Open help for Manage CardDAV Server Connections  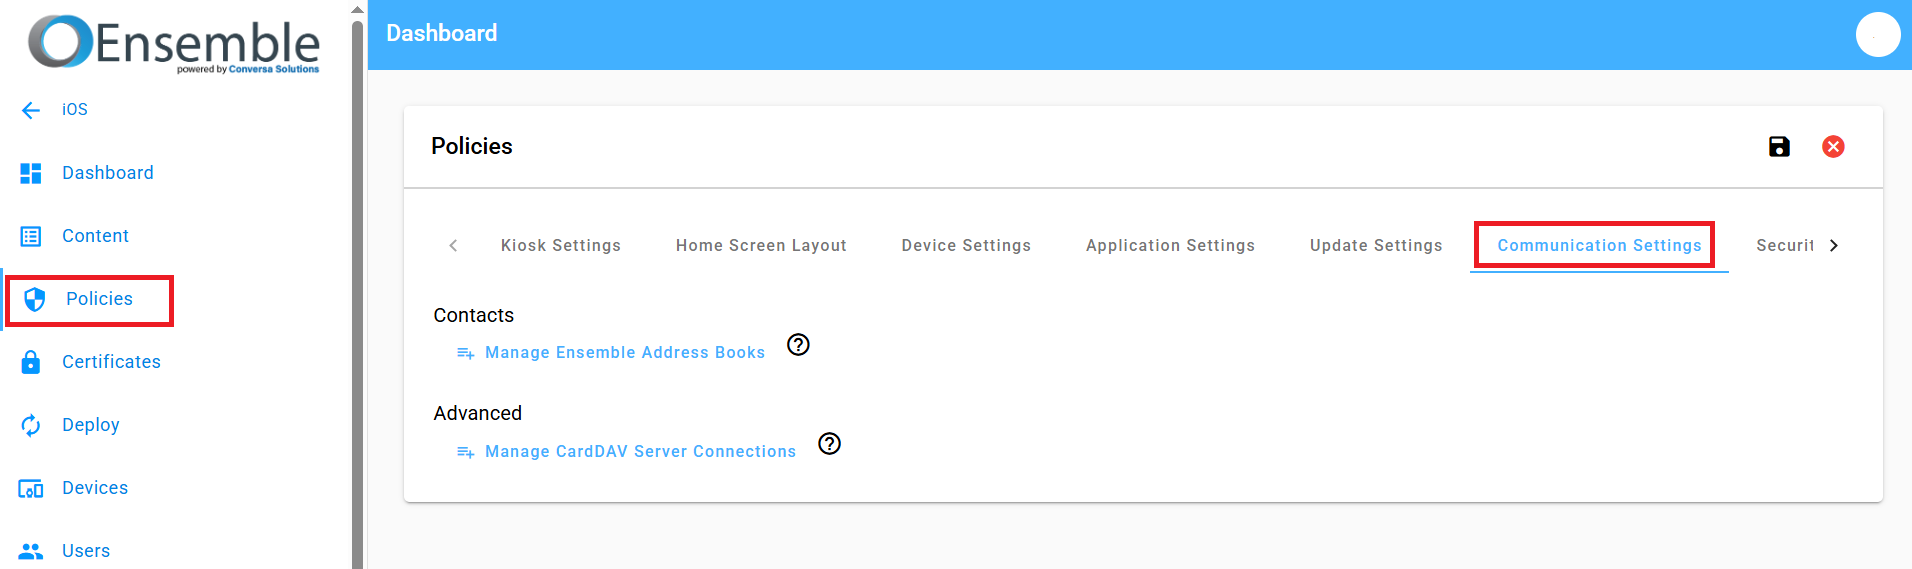pos(829,444)
